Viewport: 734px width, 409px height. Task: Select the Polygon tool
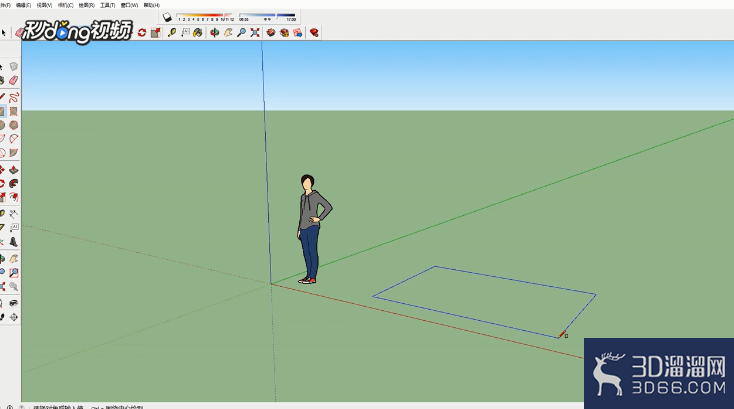click(14, 125)
